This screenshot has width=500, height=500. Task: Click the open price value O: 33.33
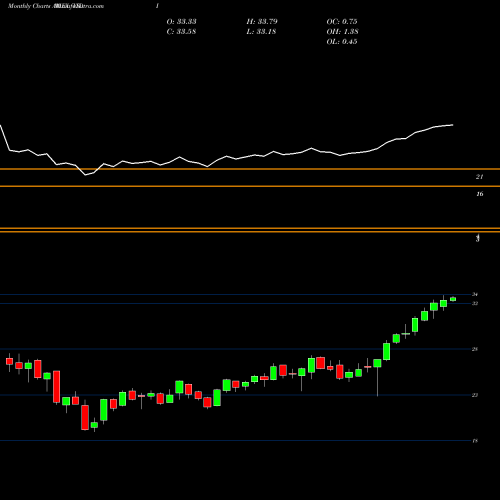(181, 22)
